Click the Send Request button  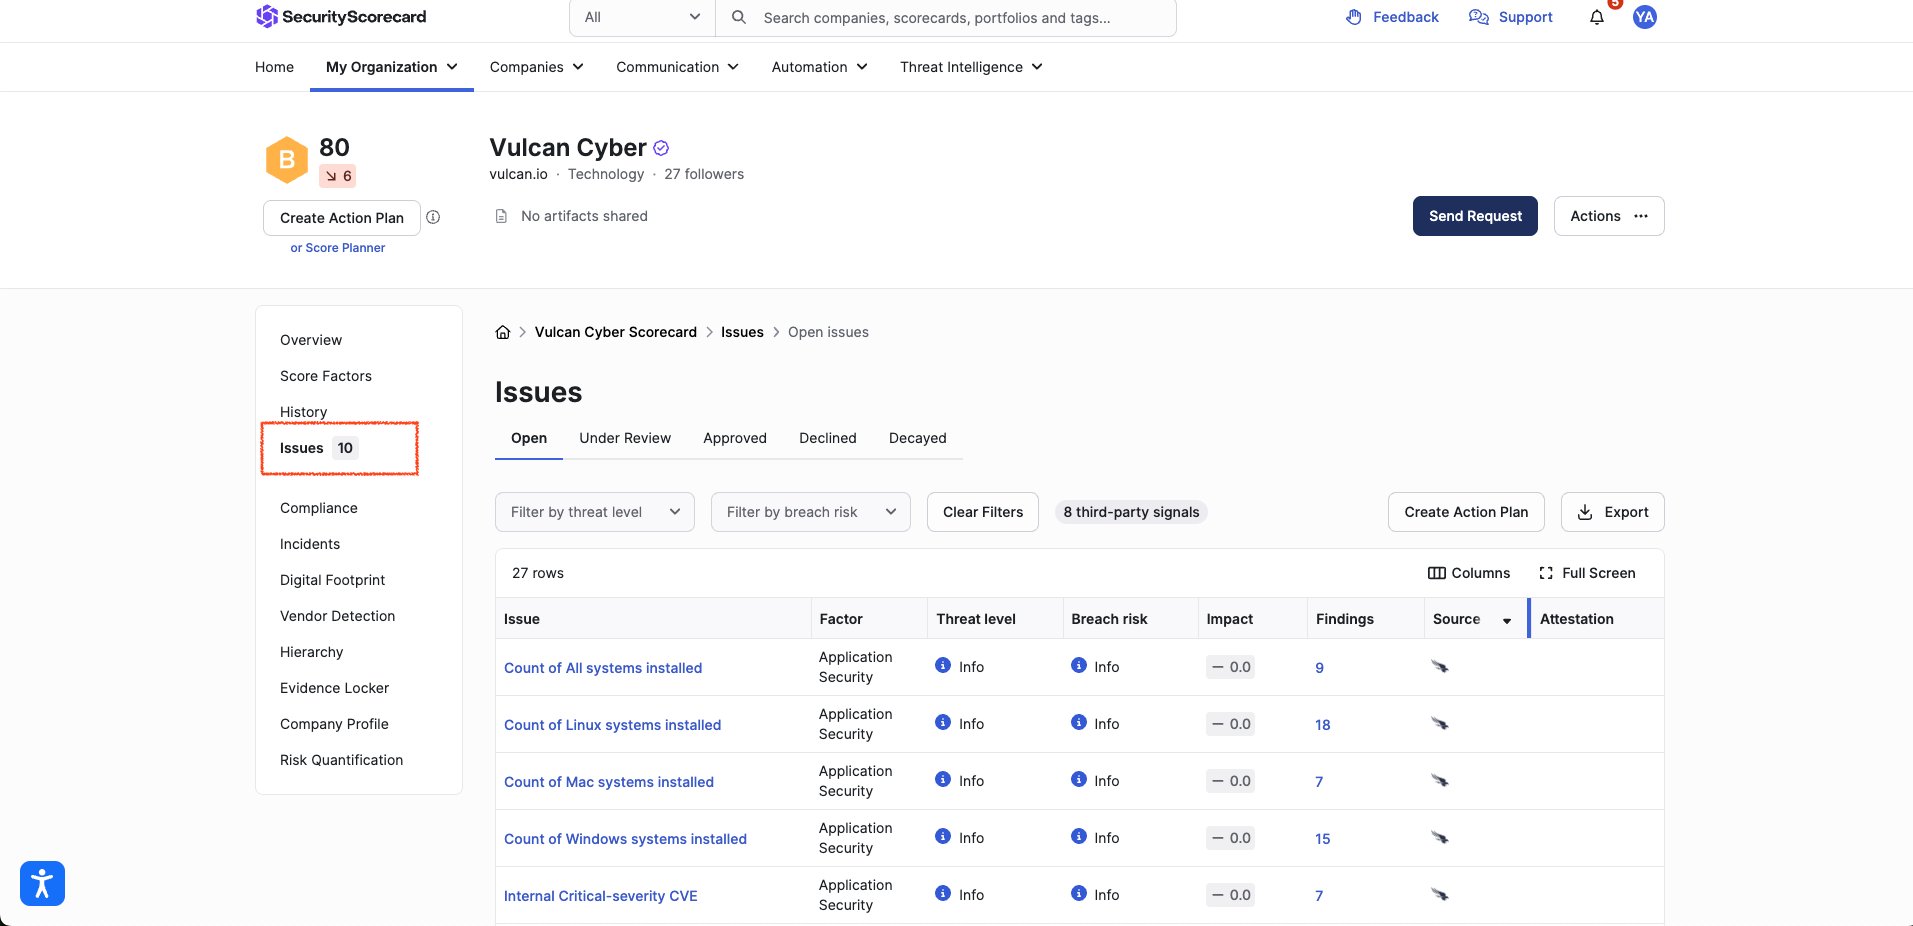[x=1475, y=216]
